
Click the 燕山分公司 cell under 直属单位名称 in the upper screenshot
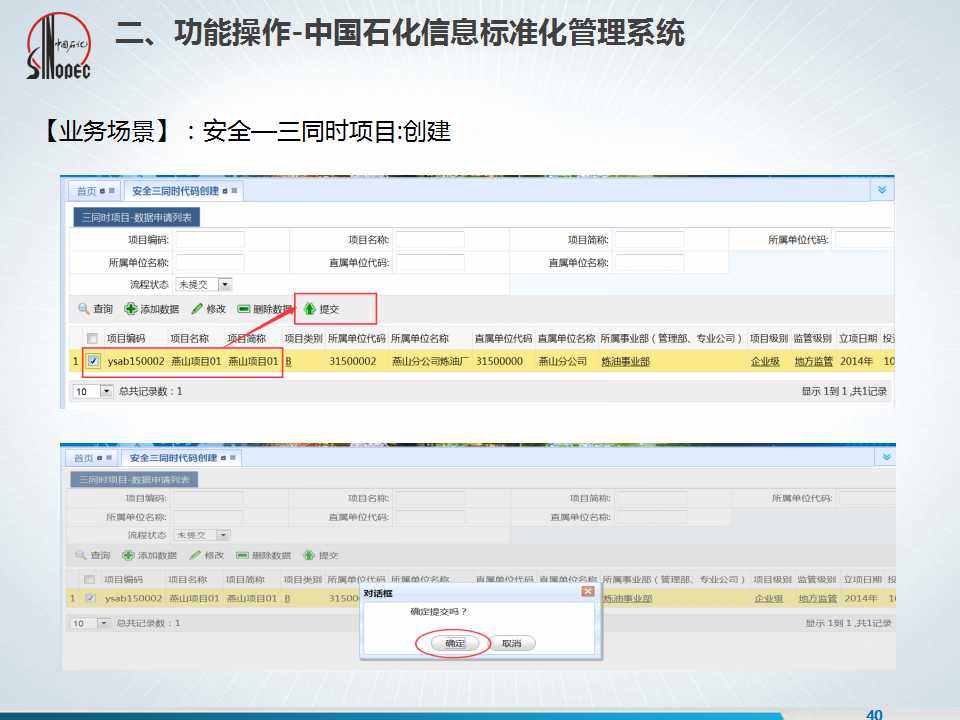click(563, 361)
